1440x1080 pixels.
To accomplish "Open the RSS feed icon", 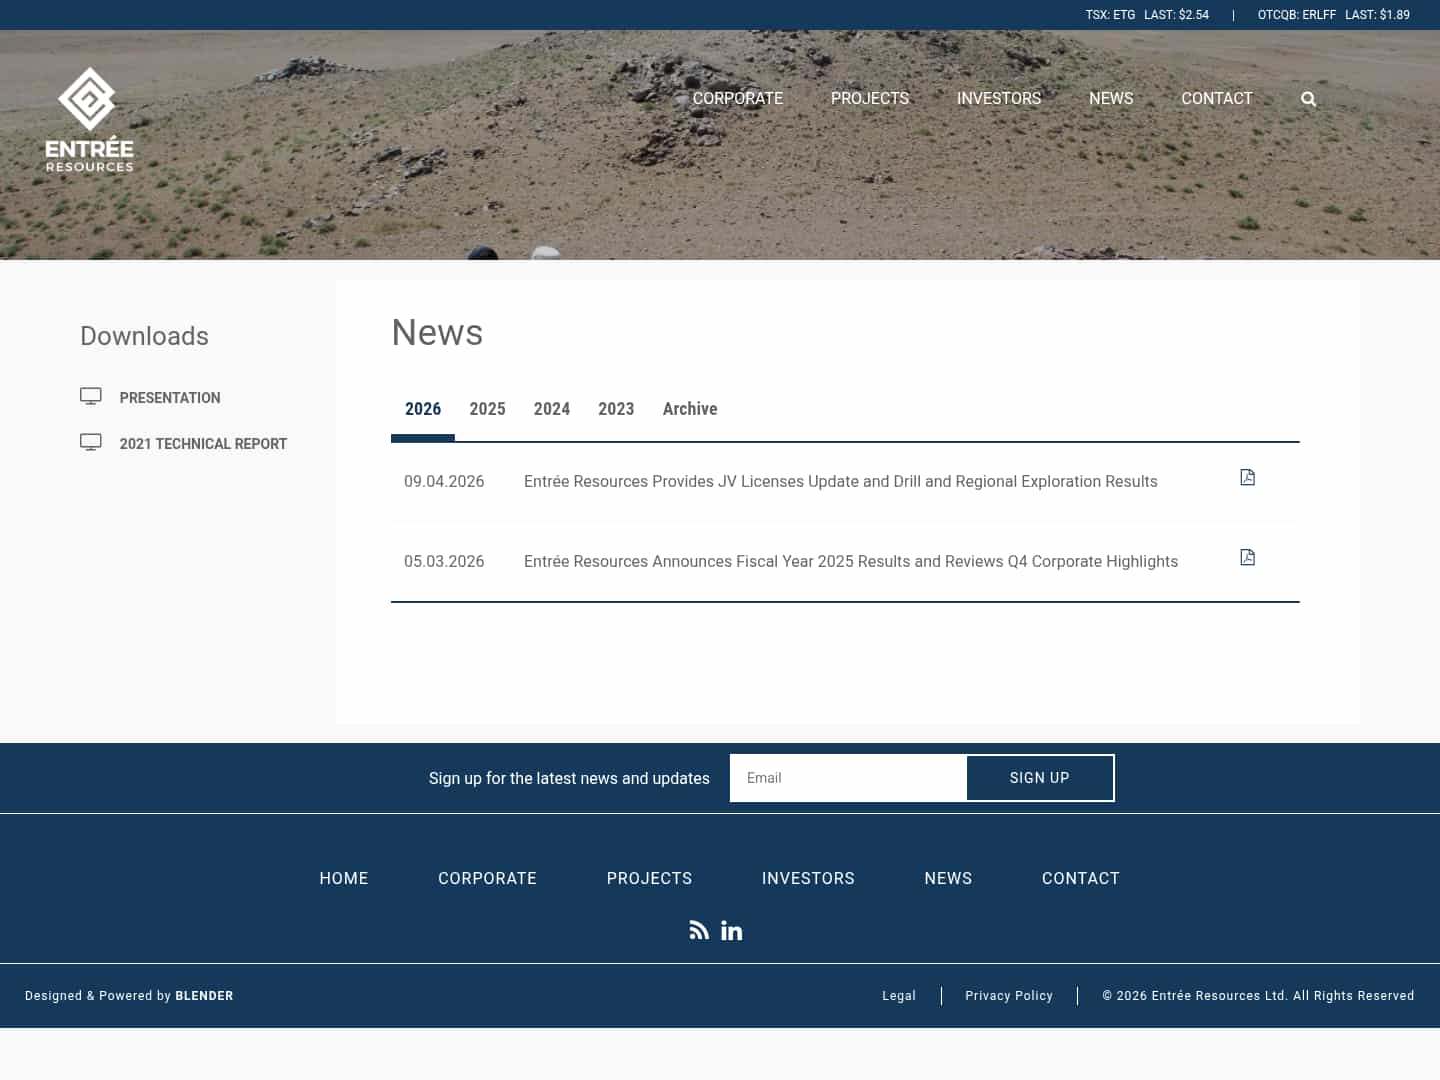I will pos(699,930).
